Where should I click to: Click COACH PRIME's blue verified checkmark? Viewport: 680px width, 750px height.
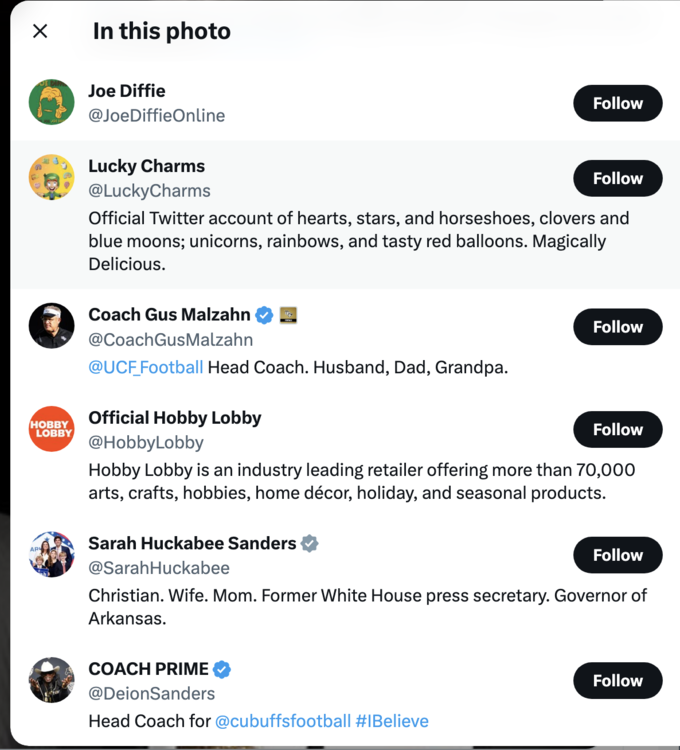coord(223,669)
